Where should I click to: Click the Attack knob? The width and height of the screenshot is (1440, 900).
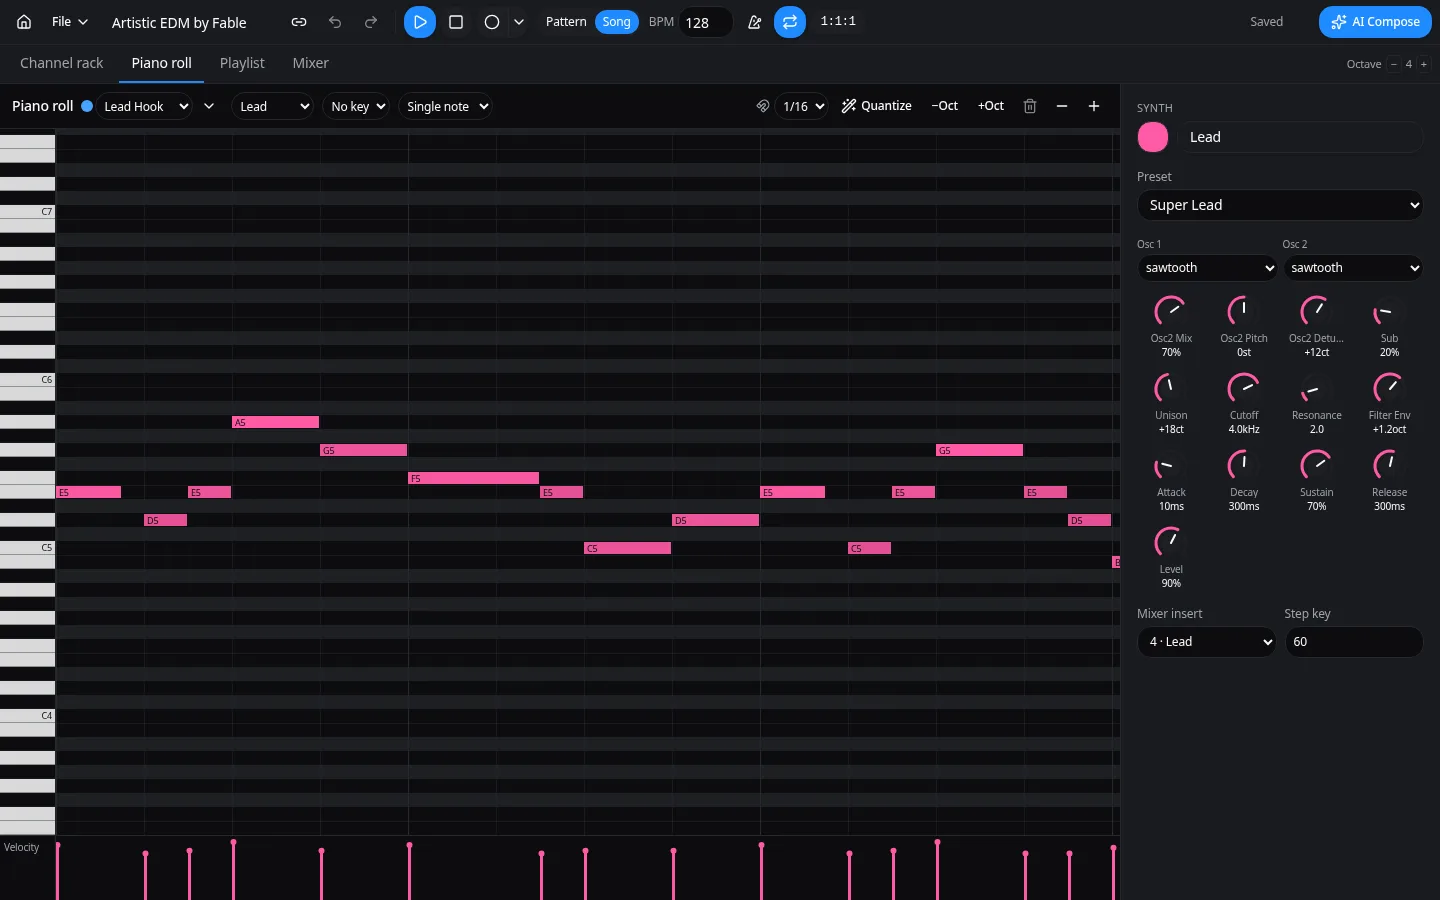point(1171,465)
